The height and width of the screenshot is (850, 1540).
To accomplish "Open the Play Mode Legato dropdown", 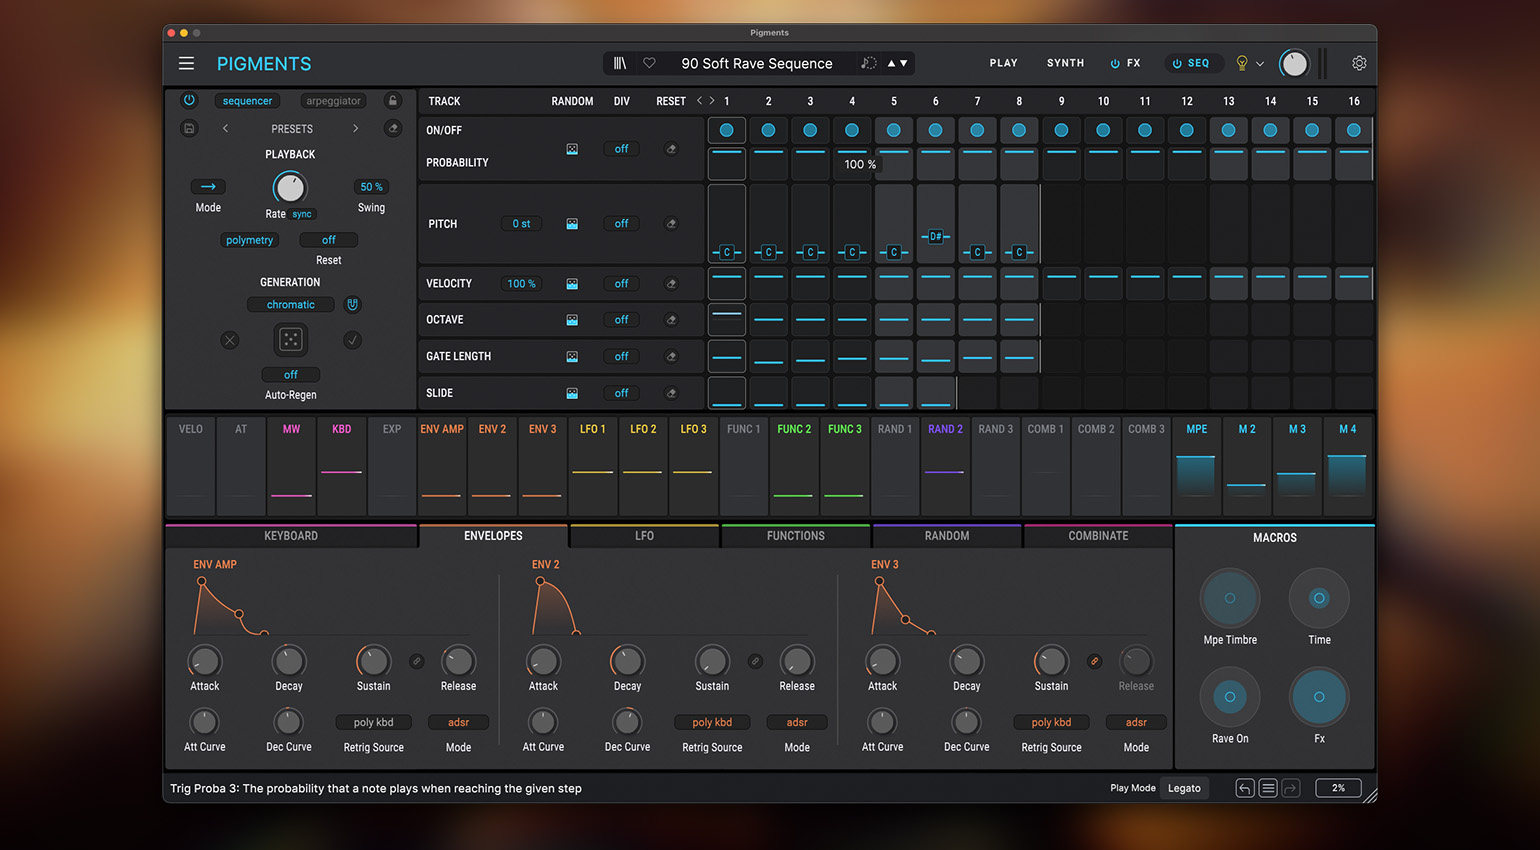I will coord(1184,788).
